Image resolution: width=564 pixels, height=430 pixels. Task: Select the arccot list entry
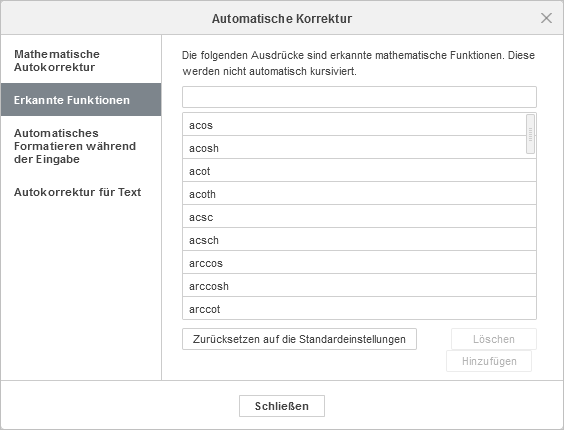(x=359, y=308)
